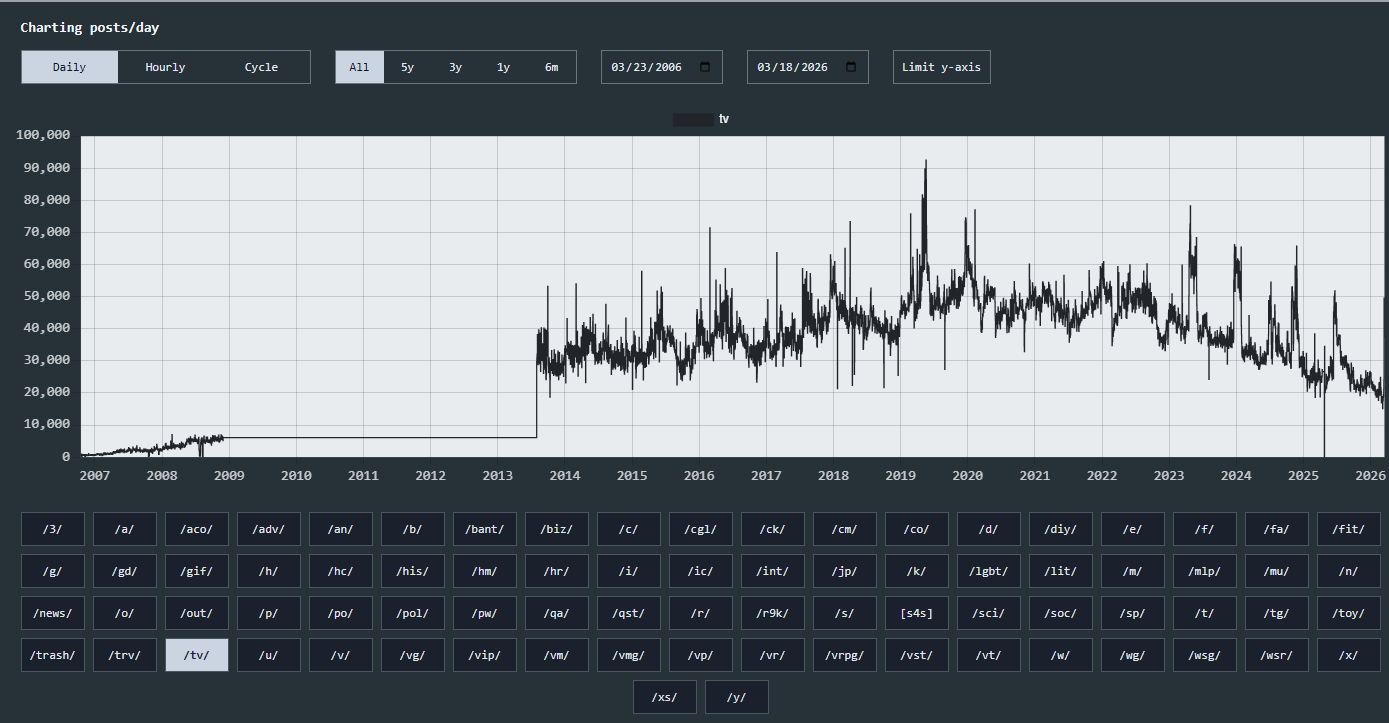Click the end date field 03/18/2026

808,67
